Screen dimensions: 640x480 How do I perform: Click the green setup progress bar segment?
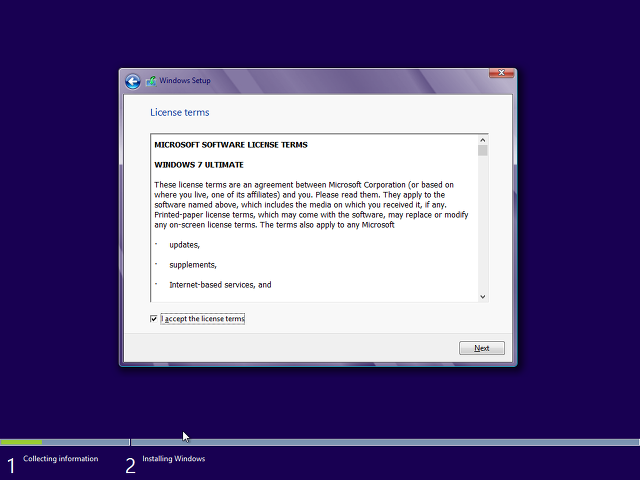point(21,442)
